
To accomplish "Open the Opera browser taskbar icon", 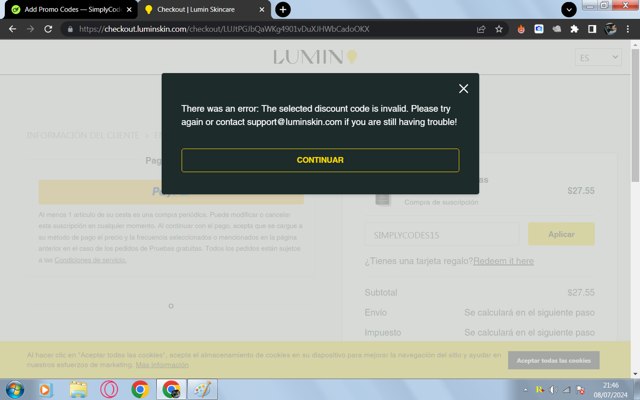I will [x=109, y=389].
